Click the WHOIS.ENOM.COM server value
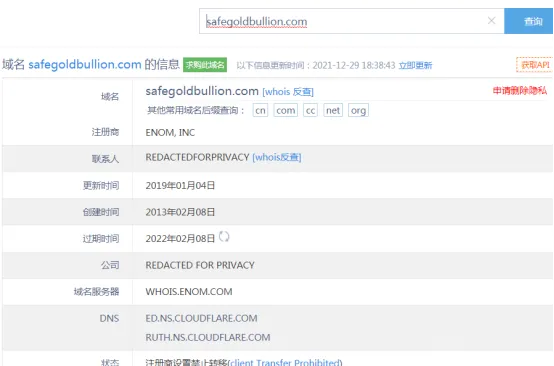 point(189,292)
